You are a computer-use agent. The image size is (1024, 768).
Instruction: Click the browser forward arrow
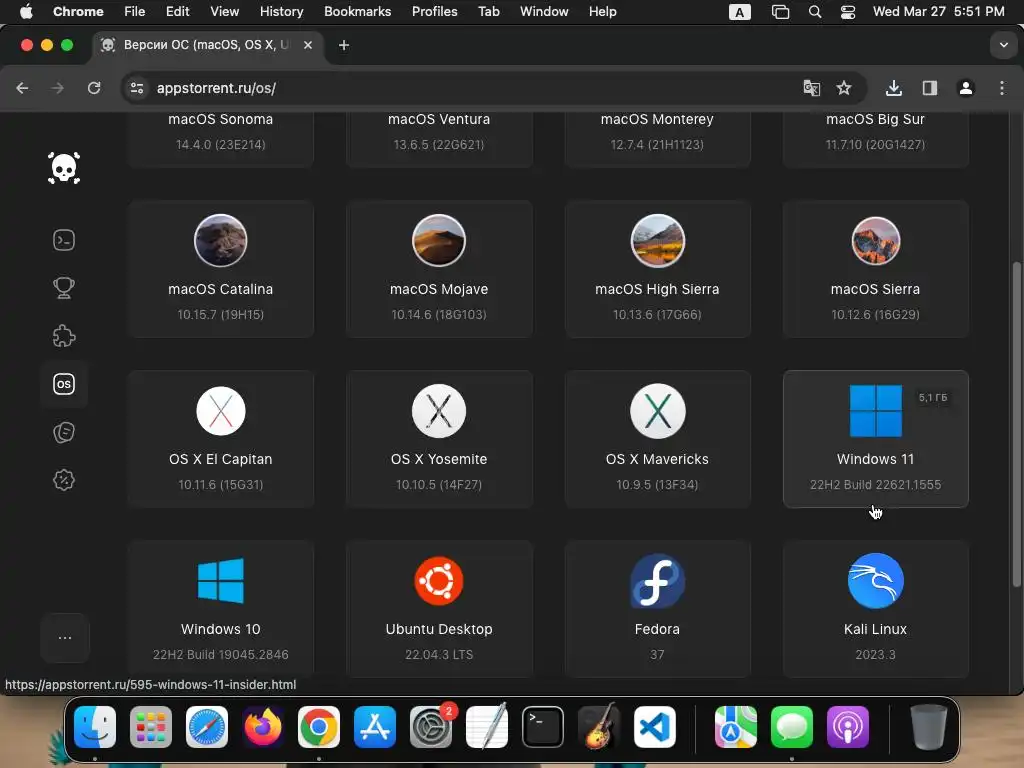[57, 88]
